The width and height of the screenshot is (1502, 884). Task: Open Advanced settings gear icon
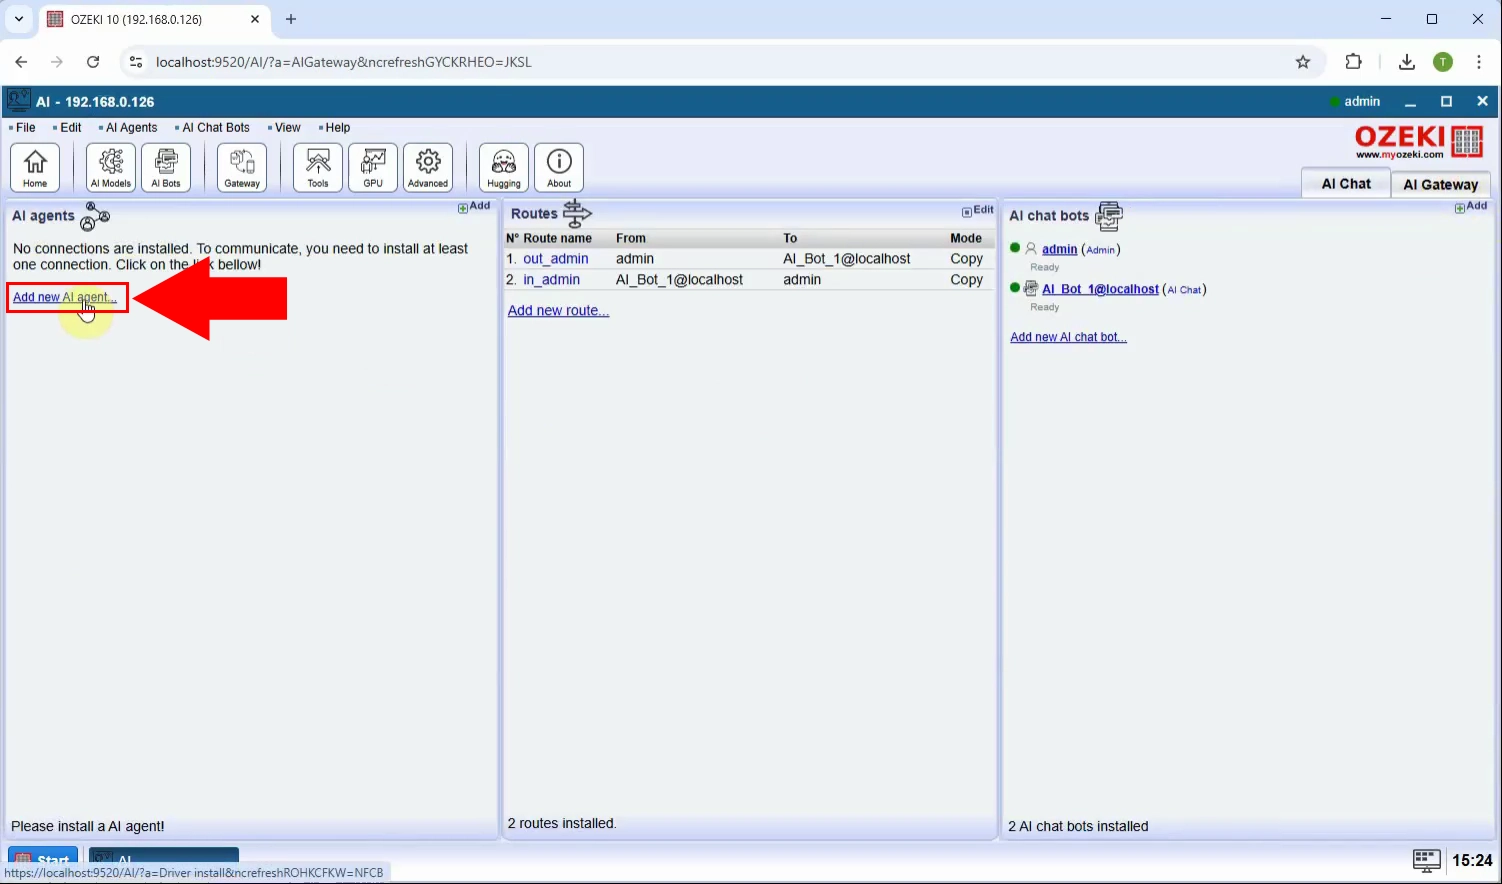tap(428, 167)
